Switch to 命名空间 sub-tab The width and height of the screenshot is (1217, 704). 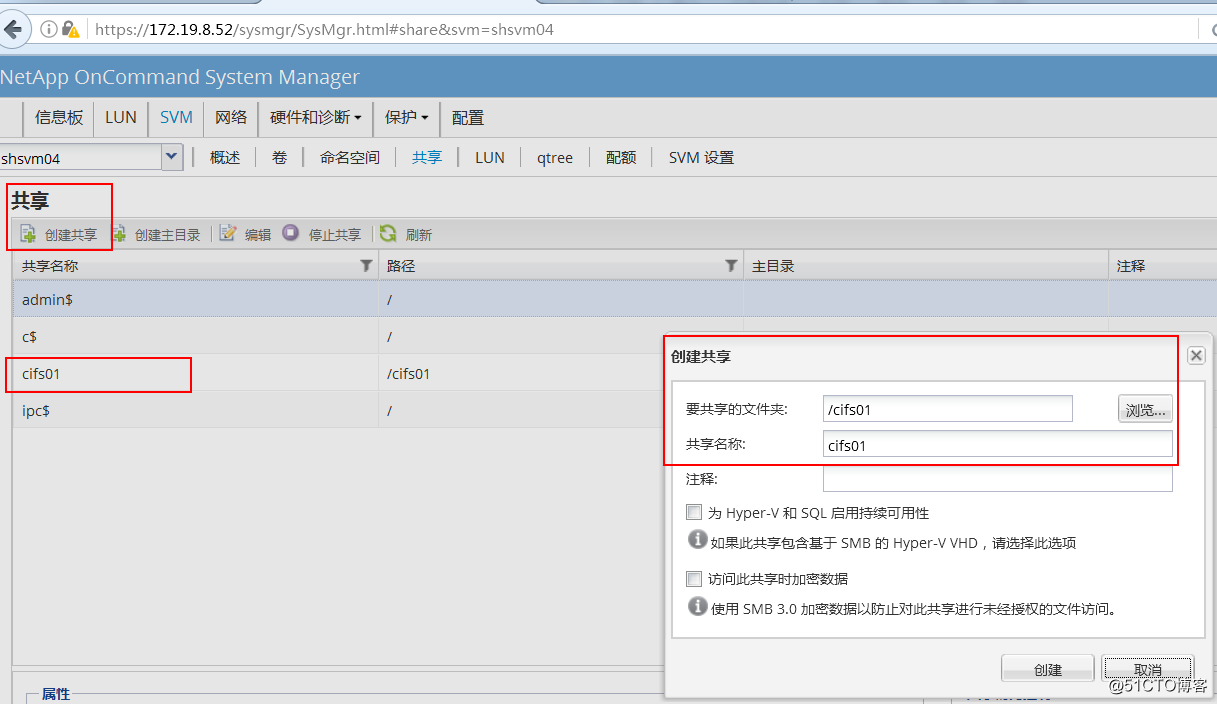[x=350, y=157]
